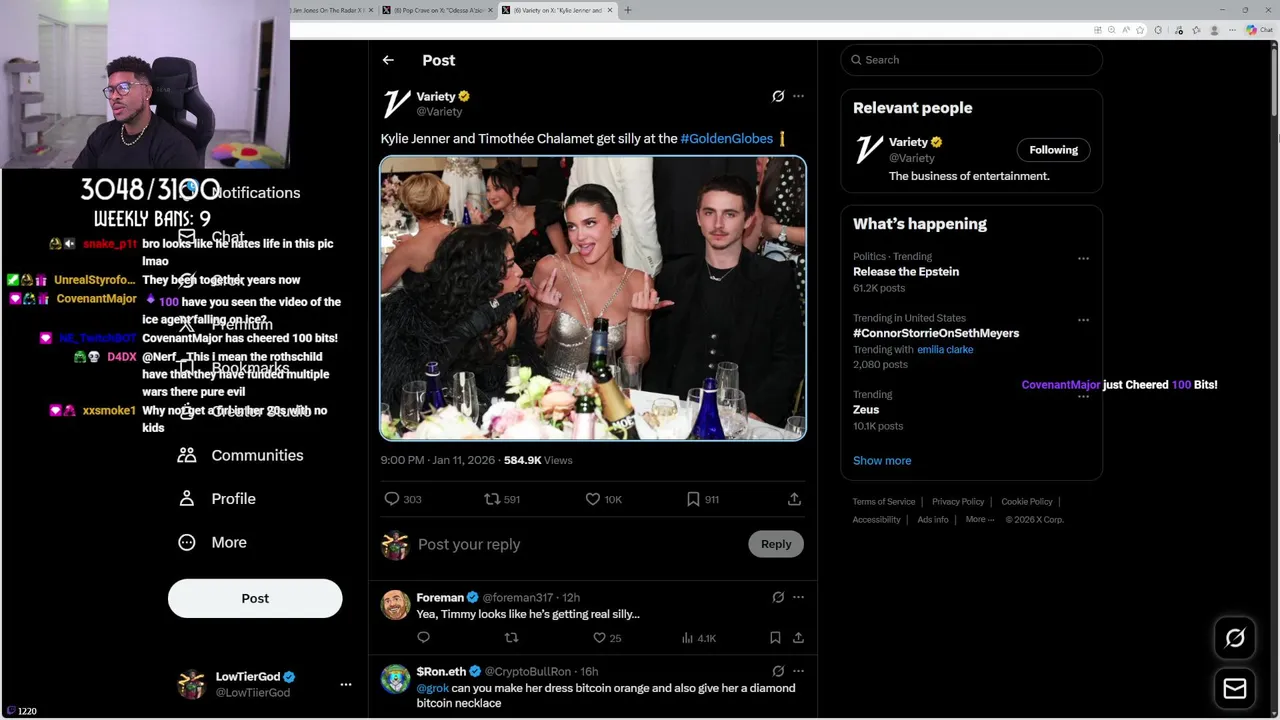This screenshot has height=720, width=1280.
Task: Open three-dot menu on $Ron.eth's reply
Action: point(798,671)
